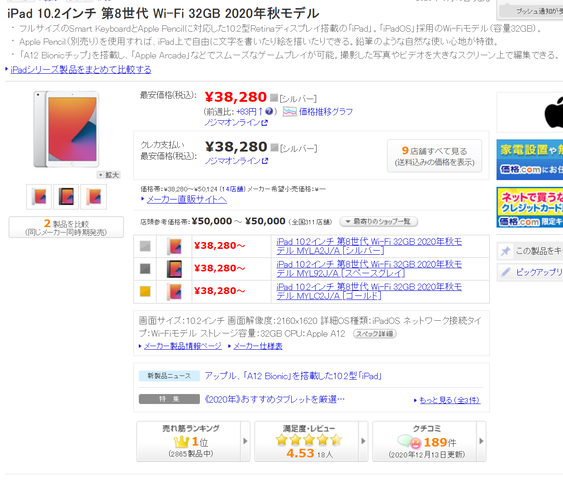Image resolution: width=563 pixels, height=480 pixels.
Task: Open メーカー製品情報ページ link
Action: [183, 346]
